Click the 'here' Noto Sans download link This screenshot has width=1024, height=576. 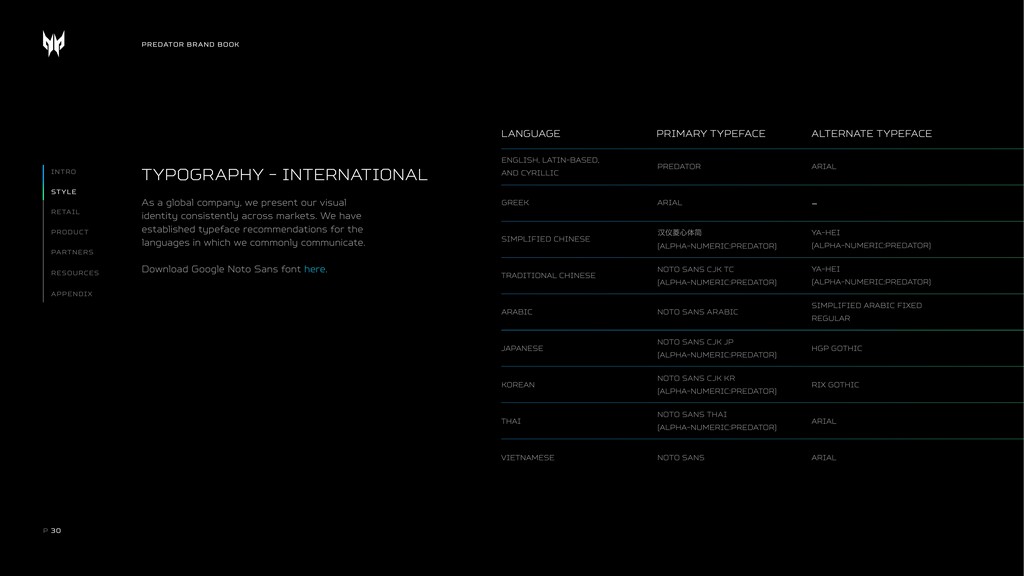[x=314, y=269]
